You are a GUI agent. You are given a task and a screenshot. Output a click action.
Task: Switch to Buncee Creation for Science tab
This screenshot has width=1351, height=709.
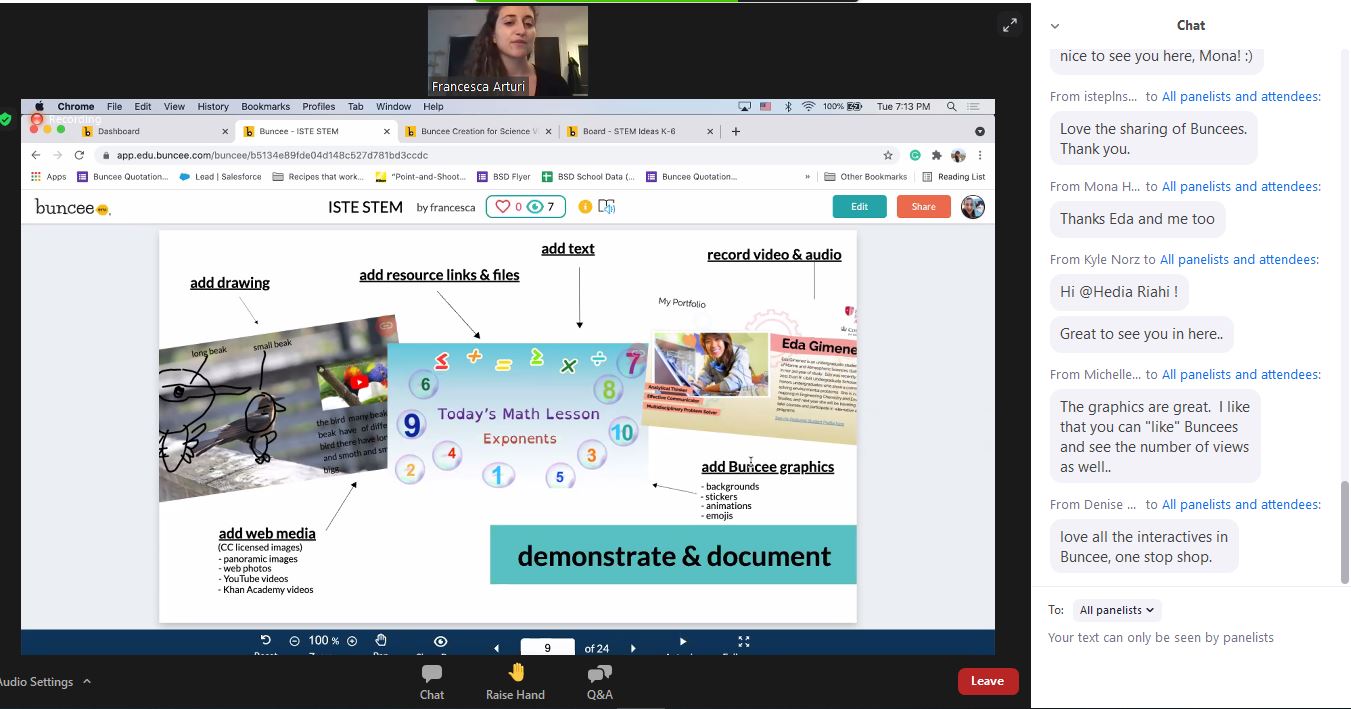[x=480, y=131]
